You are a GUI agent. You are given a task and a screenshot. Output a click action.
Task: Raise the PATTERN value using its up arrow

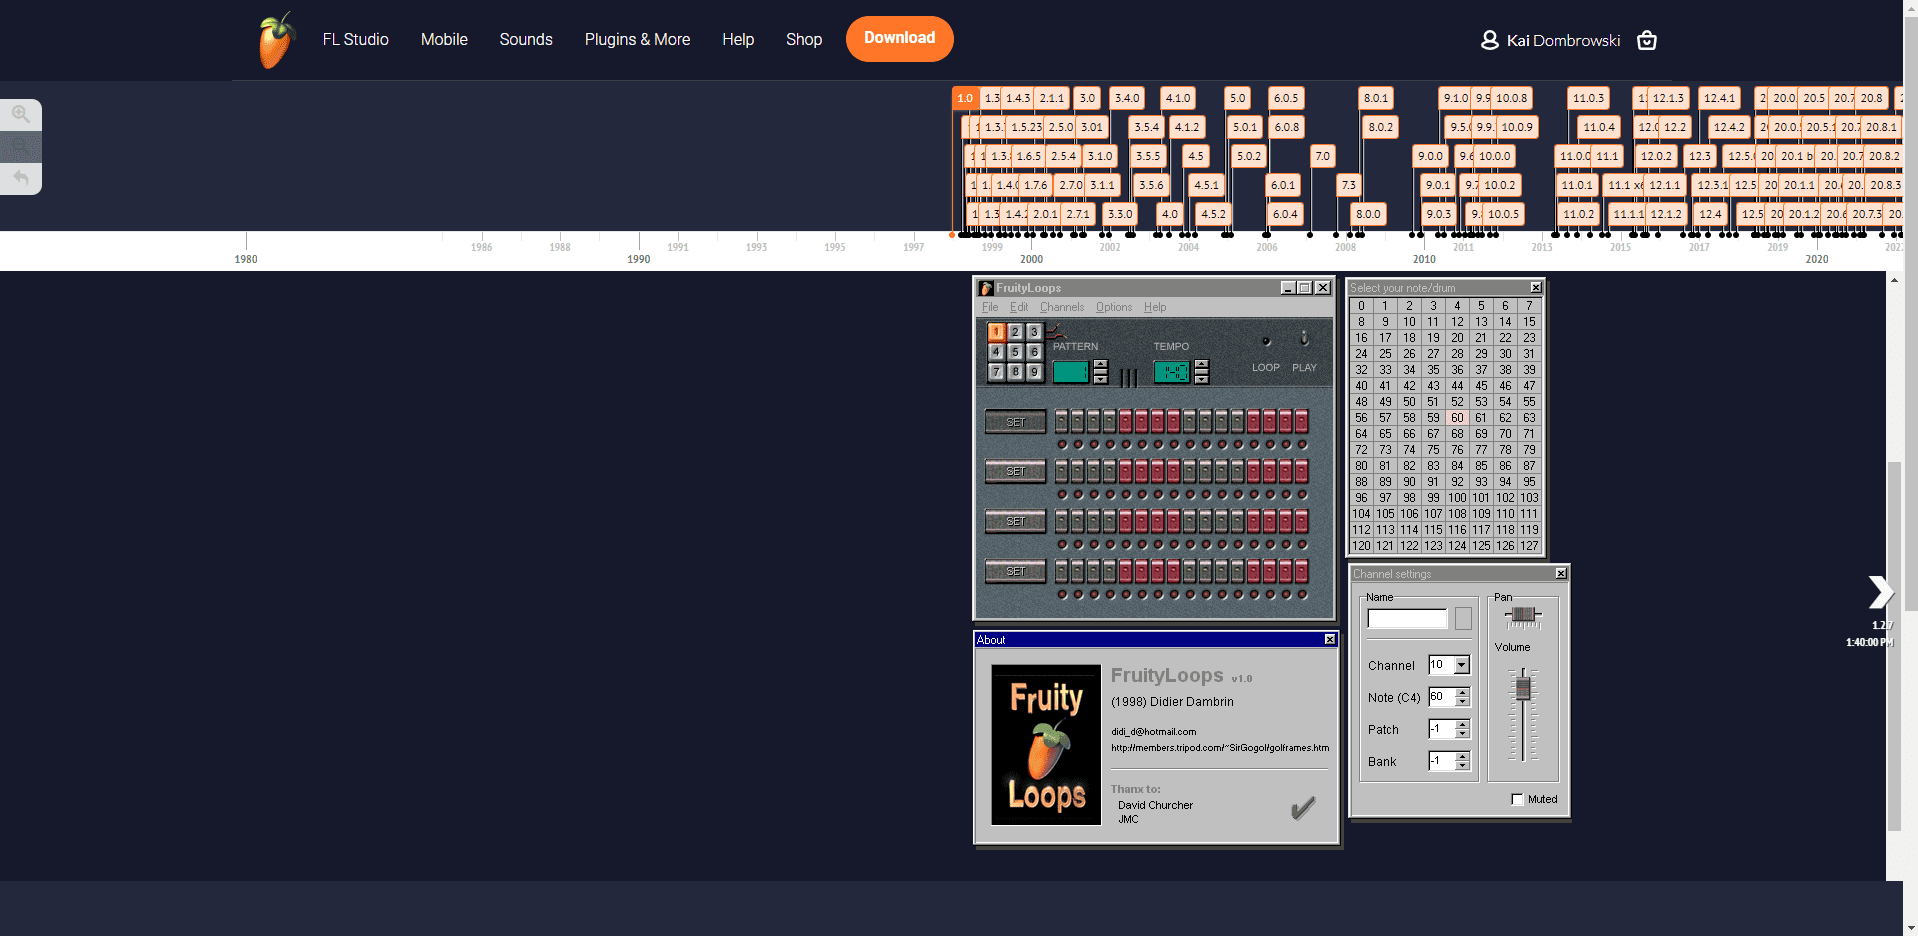pos(1100,364)
